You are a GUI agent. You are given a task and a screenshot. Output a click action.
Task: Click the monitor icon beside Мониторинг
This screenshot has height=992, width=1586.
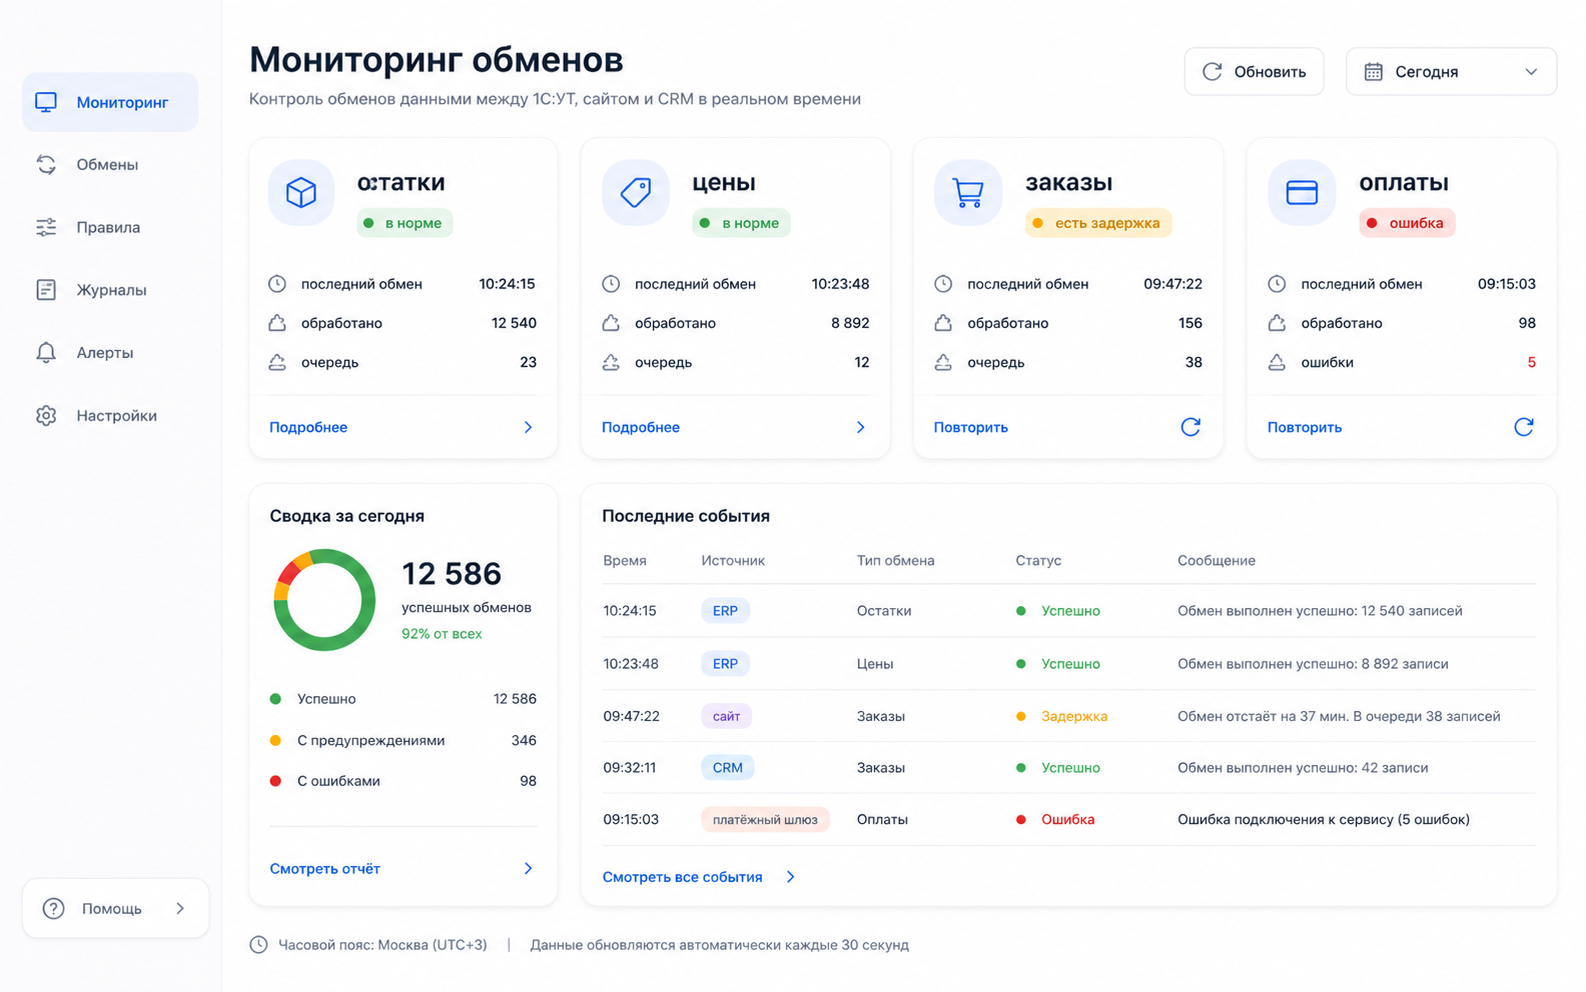coord(46,102)
